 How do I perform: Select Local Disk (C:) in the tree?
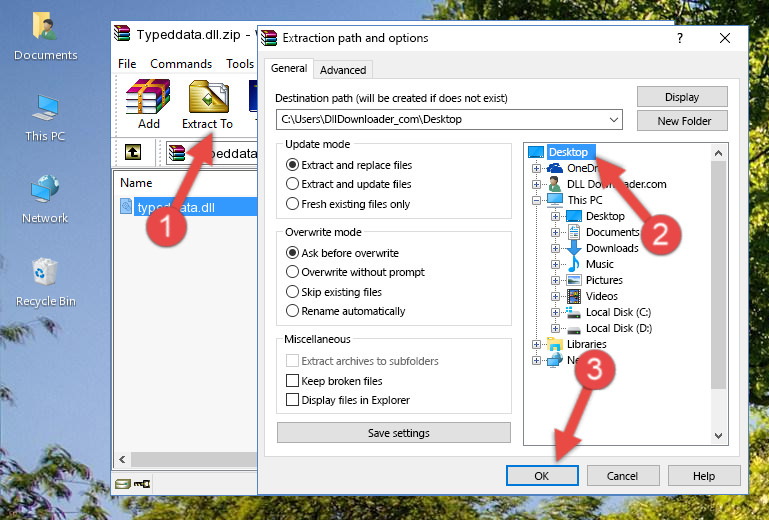point(618,312)
